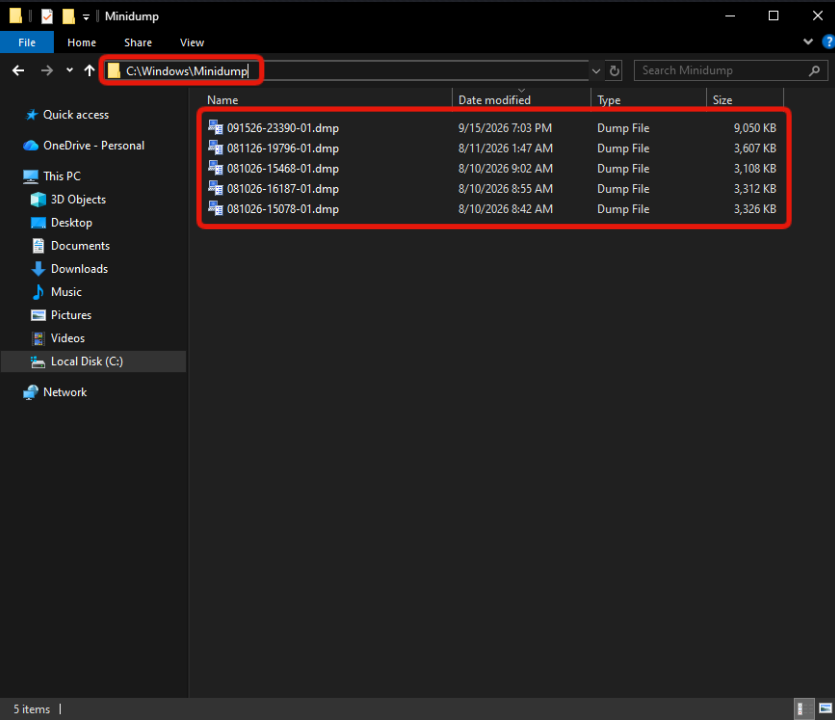The width and height of the screenshot is (835, 720).
Task: Click the Properties quick access icon
Action: [x=47, y=17]
